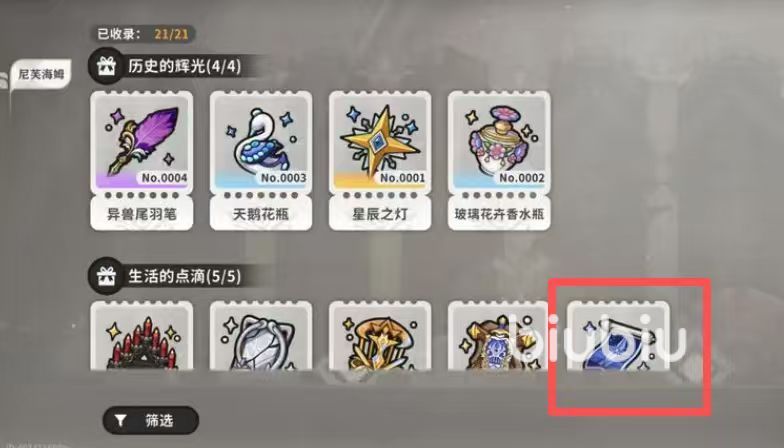Open the silver mirror collectible card
Screen dimensions: 784x448
(x=260, y=336)
